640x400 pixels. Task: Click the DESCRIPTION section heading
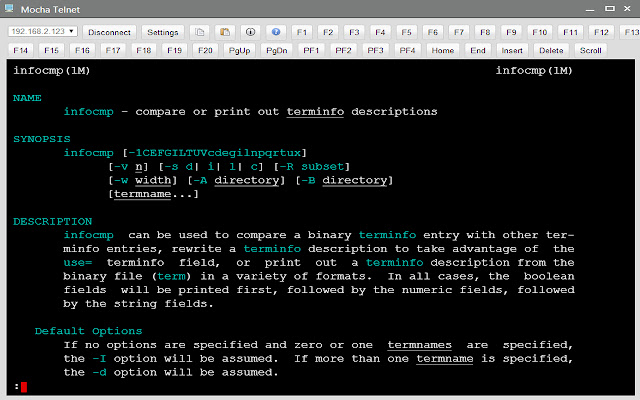pyautogui.click(x=52, y=221)
